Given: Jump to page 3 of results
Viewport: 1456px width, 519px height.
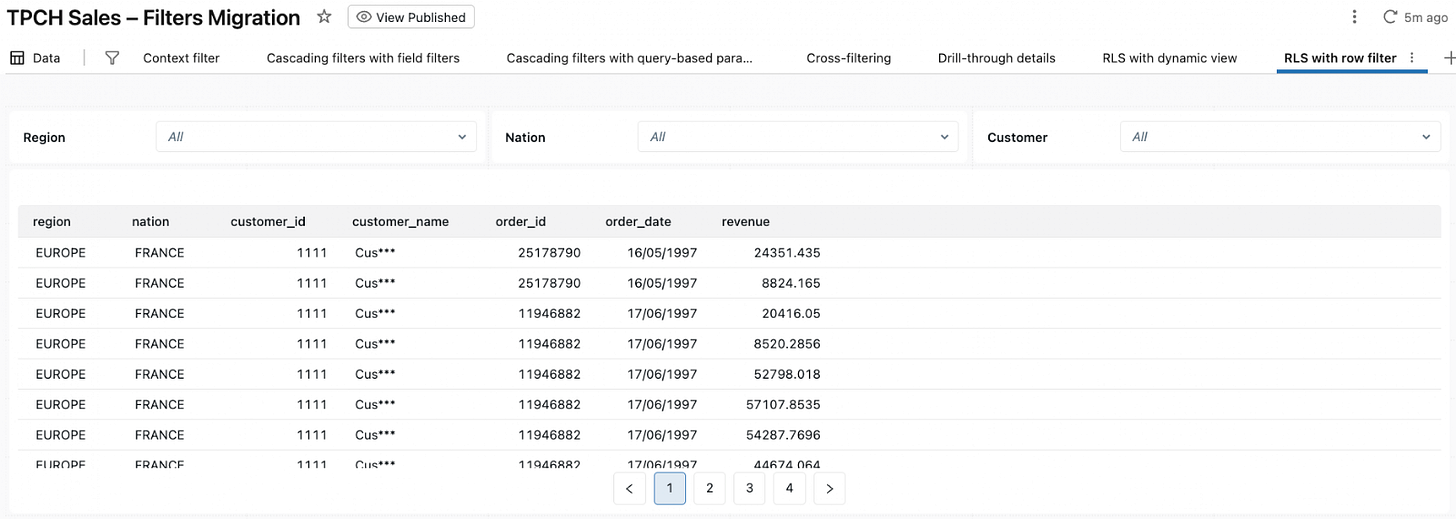Looking at the screenshot, I should [x=749, y=488].
